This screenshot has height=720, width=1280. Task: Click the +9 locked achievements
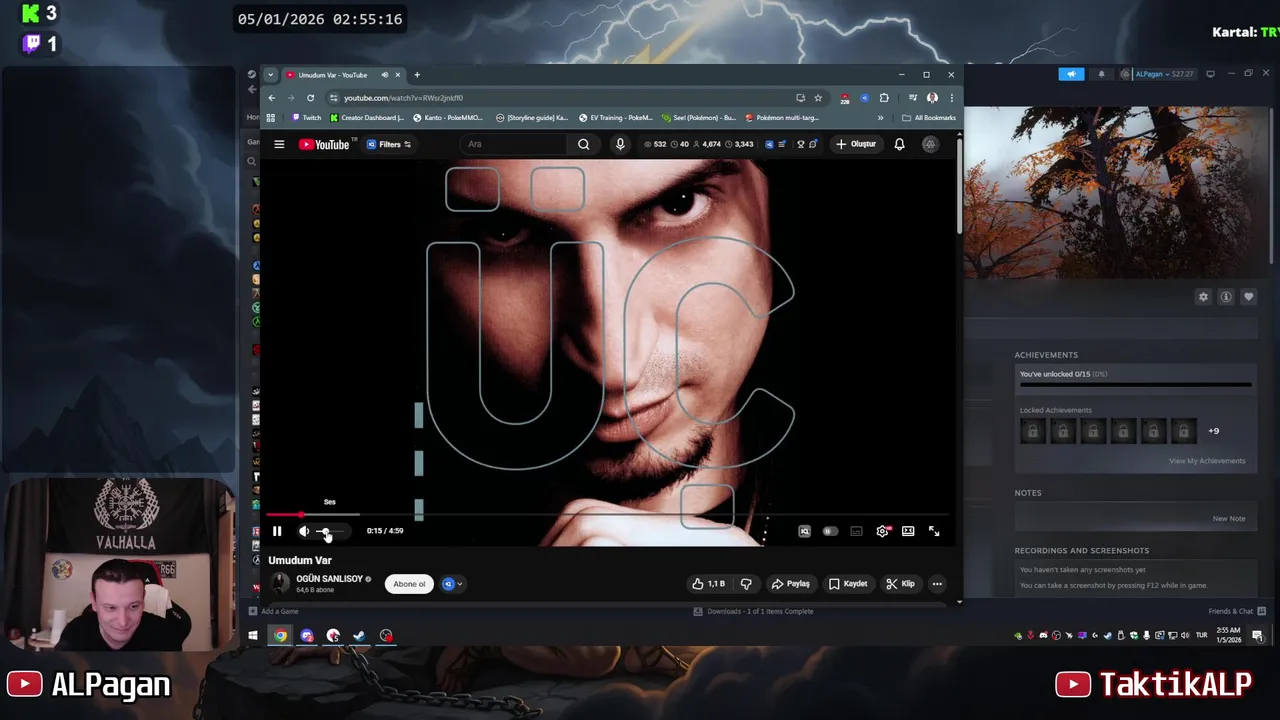coord(1214,431)
